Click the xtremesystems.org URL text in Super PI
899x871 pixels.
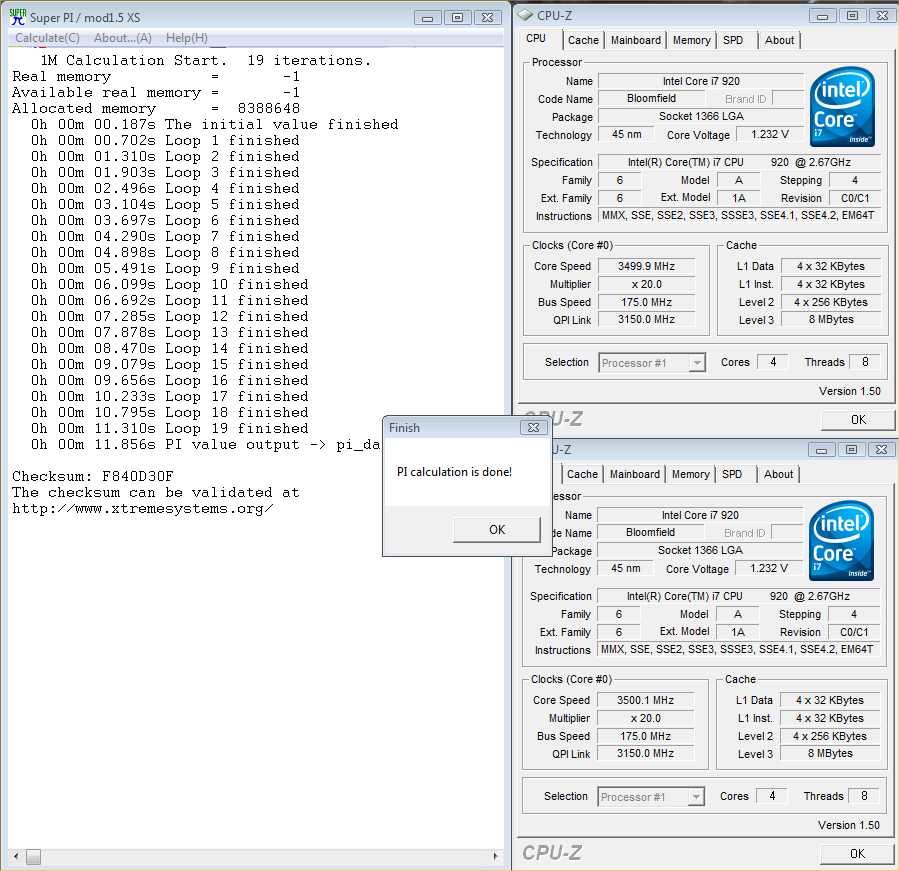click(x=143, y=509)
